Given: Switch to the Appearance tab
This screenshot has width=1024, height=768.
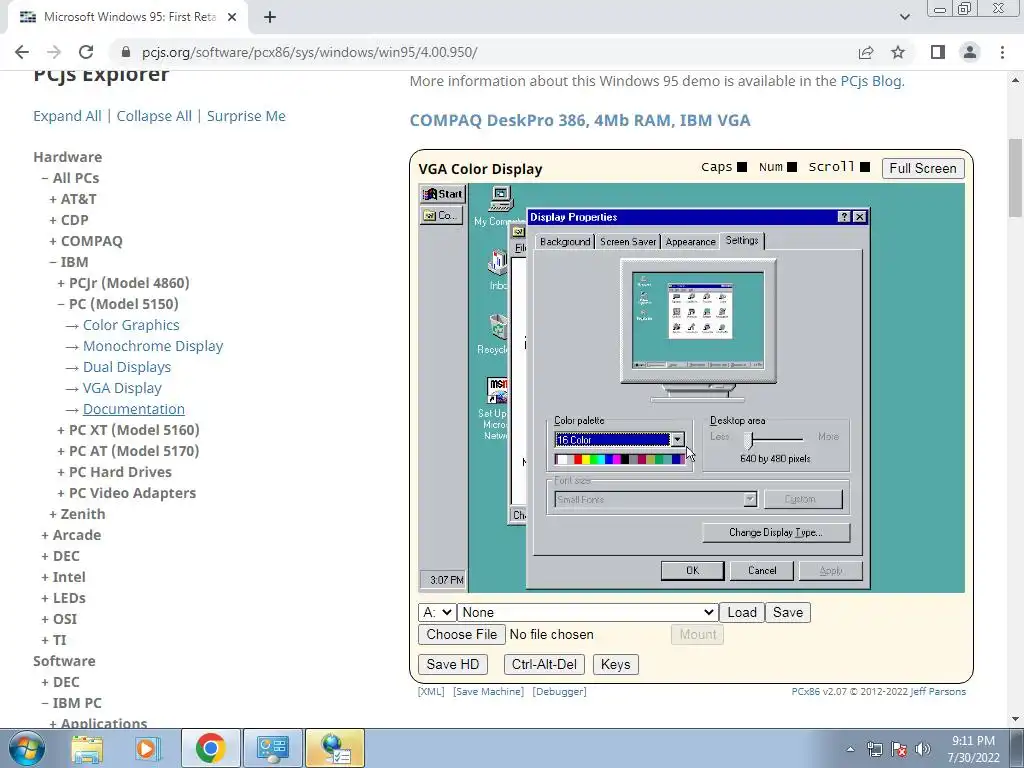Looking at the screenshot, I should point(690,242).
